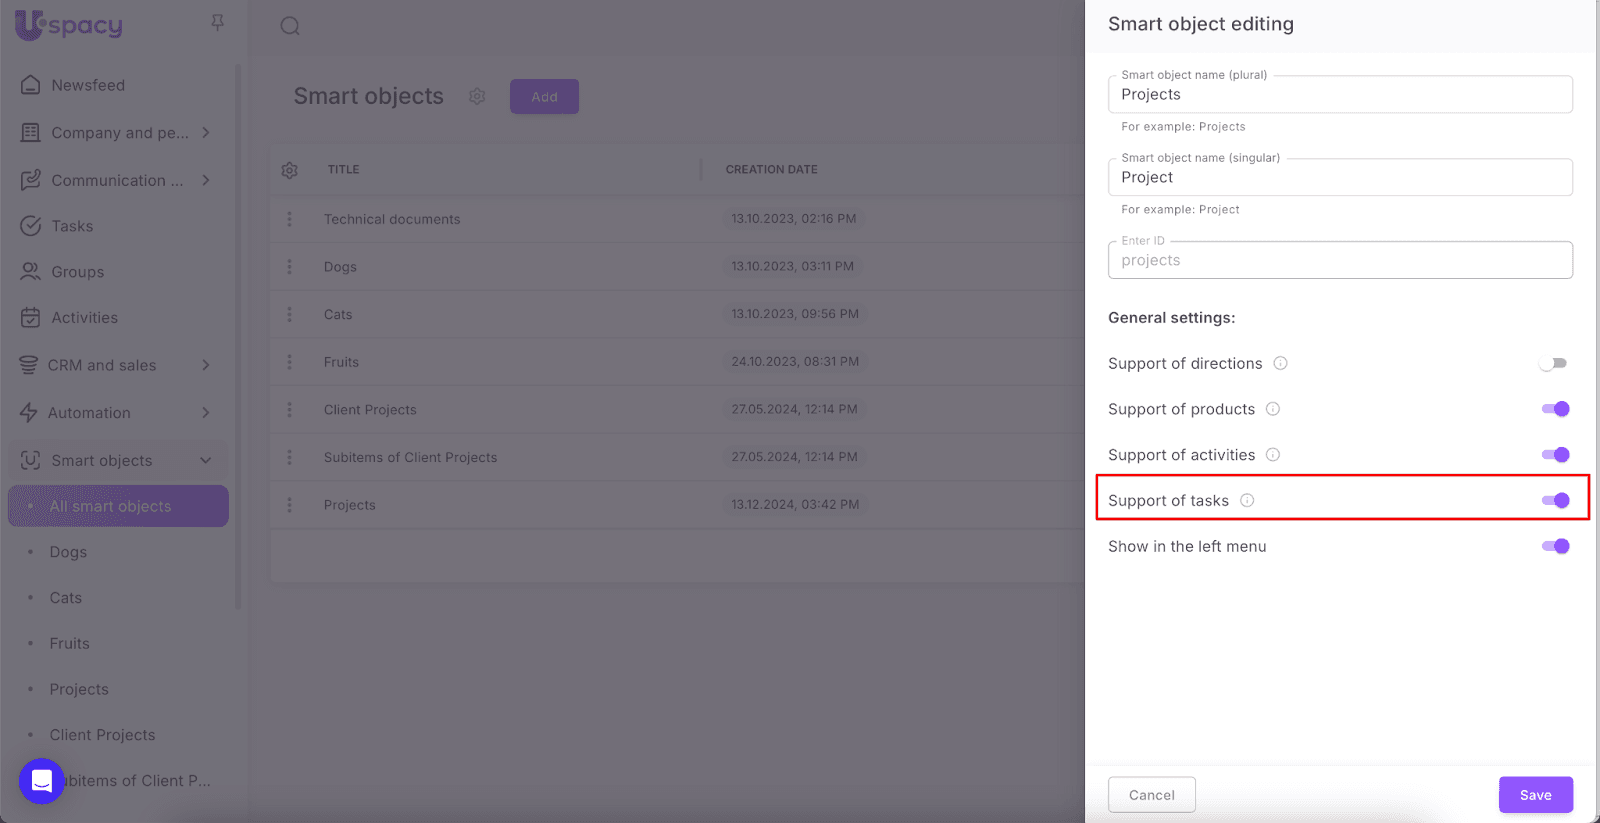The width and height of the screenshot is (1600, 823).
Task: Click info icon beside Support of products
Action: tap(1273, 409)
